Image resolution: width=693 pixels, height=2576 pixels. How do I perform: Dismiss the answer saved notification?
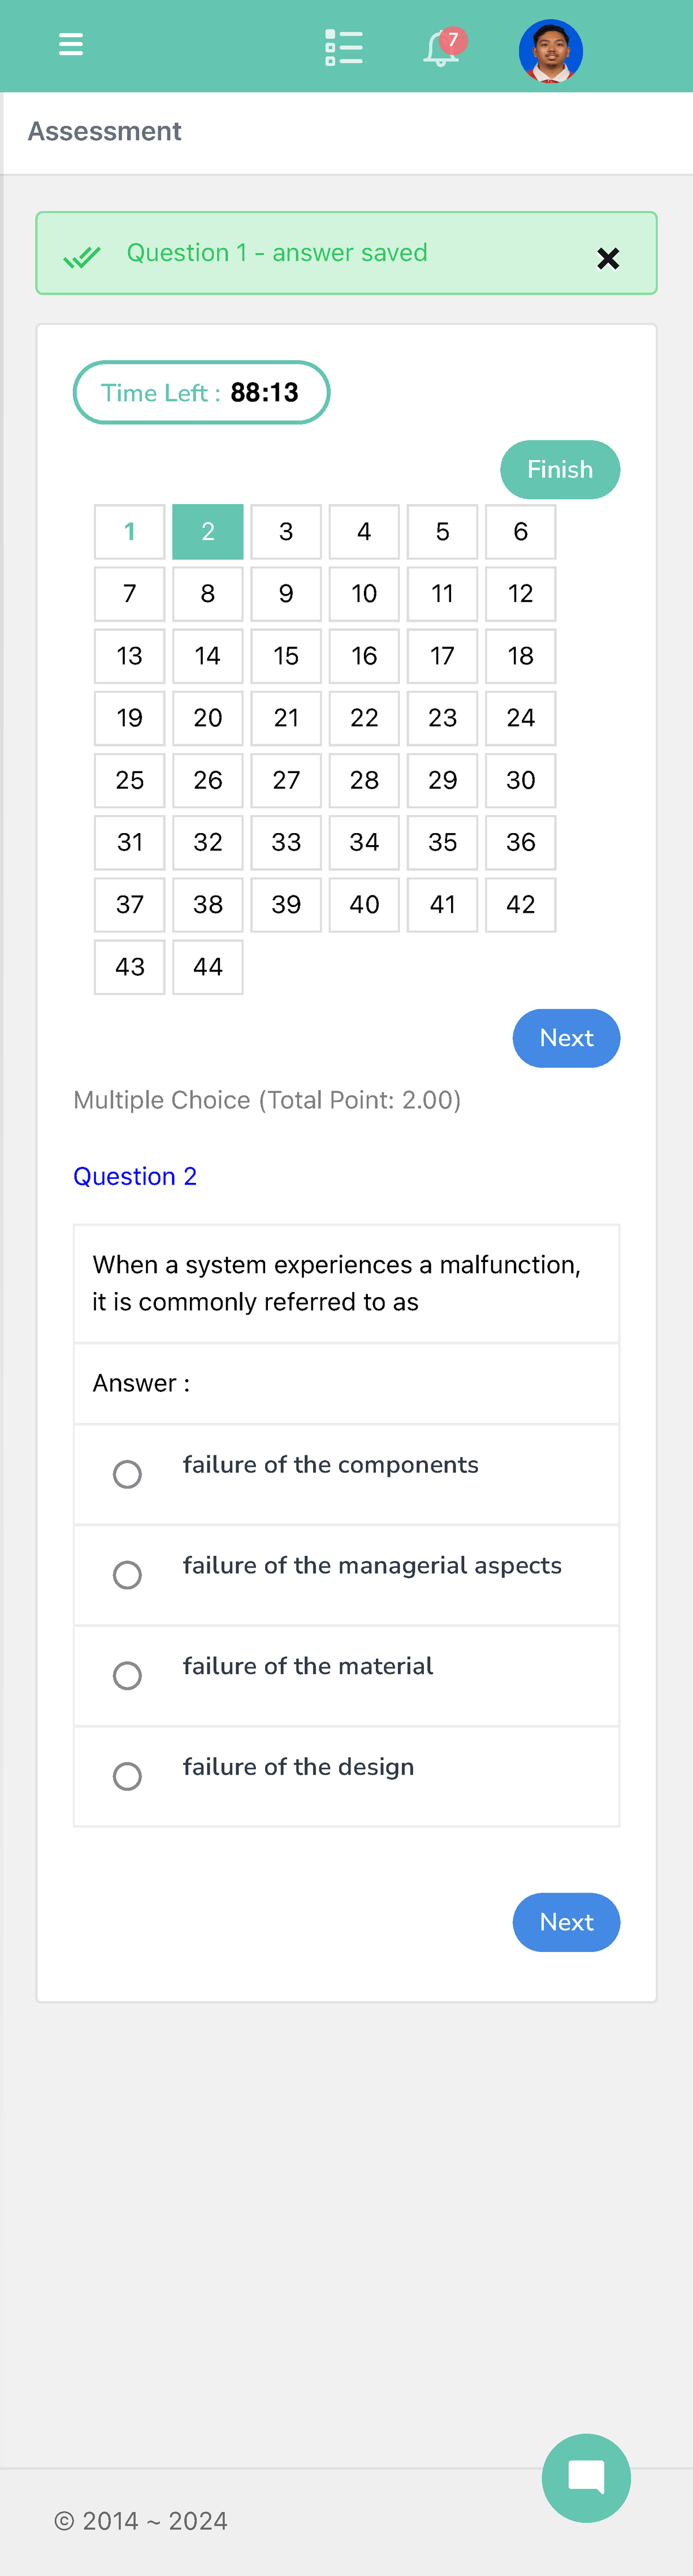pyautogui.click(x=608, y=258)
